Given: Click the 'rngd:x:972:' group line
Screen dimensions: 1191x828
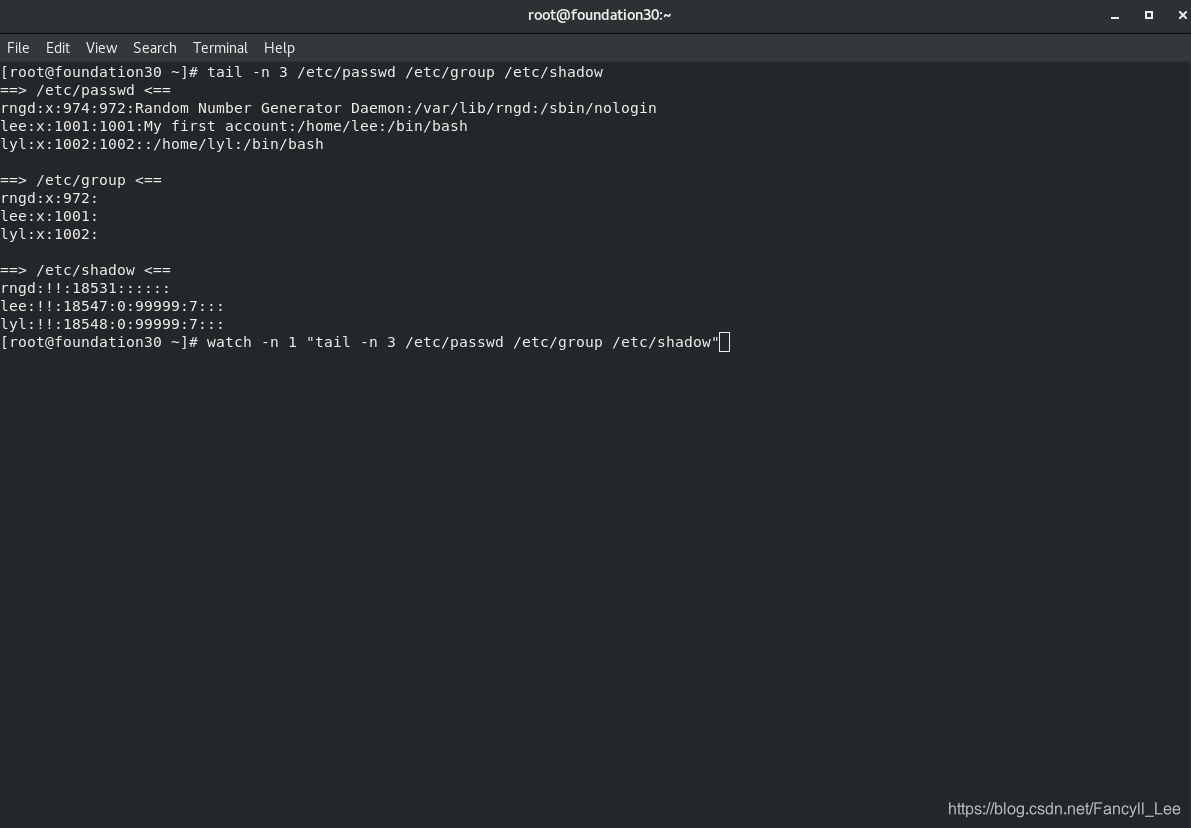Looking at the screenshot, I should (49, 198).
